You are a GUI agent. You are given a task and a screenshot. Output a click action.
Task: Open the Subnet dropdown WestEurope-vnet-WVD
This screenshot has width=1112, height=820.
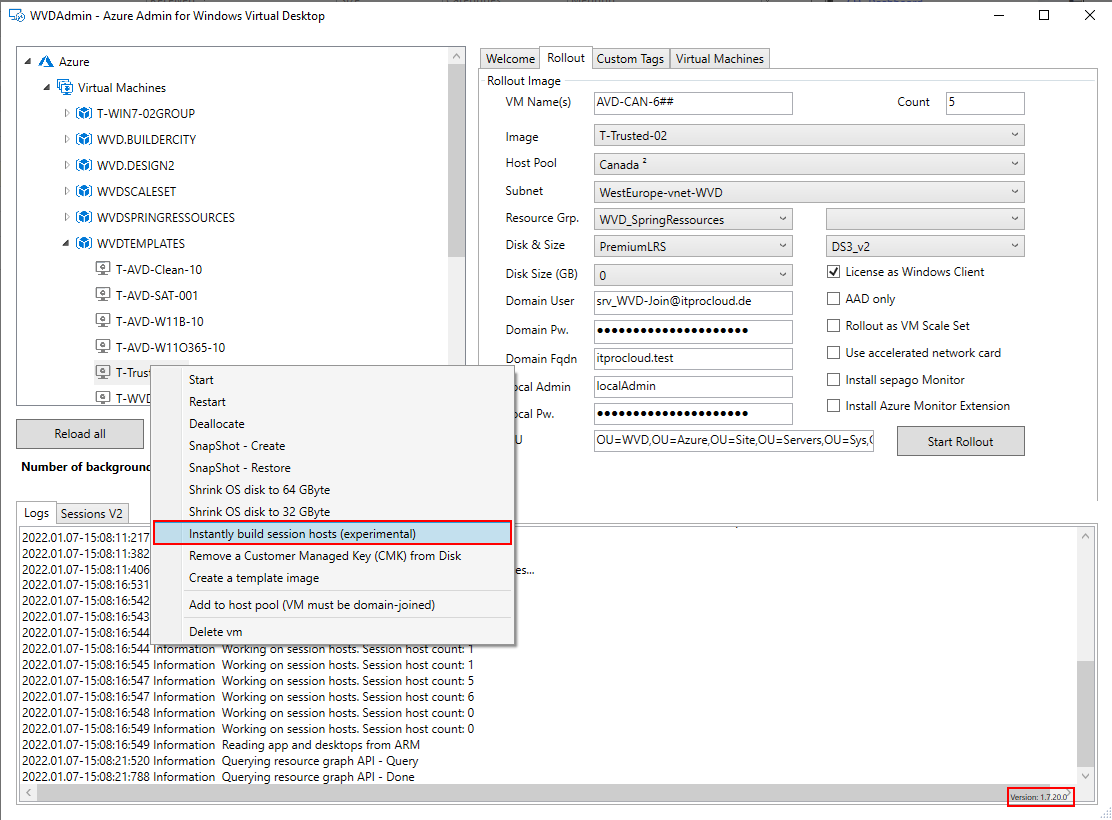pos(809,192)
